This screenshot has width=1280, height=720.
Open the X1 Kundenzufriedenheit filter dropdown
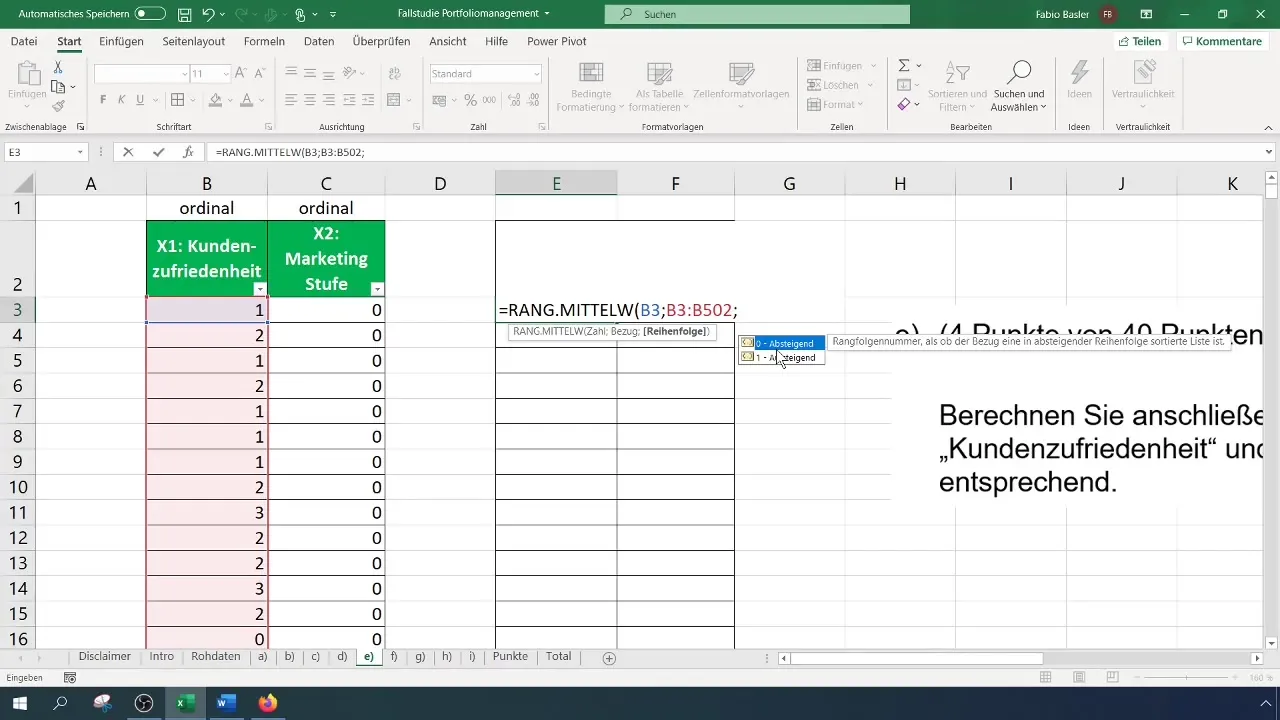pos(260,289)
